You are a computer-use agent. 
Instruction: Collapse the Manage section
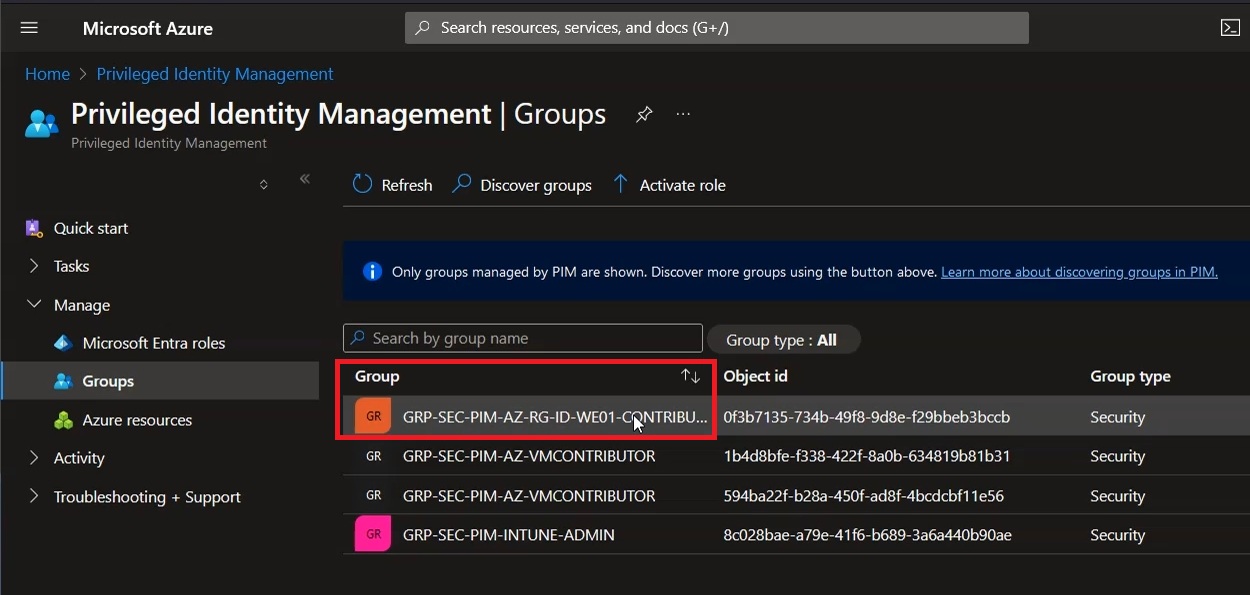(33, 305)
